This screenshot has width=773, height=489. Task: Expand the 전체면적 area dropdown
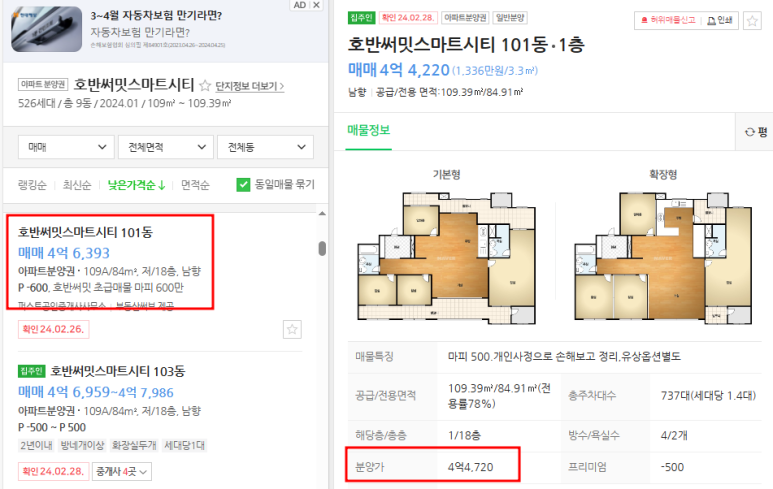(166, 147)
